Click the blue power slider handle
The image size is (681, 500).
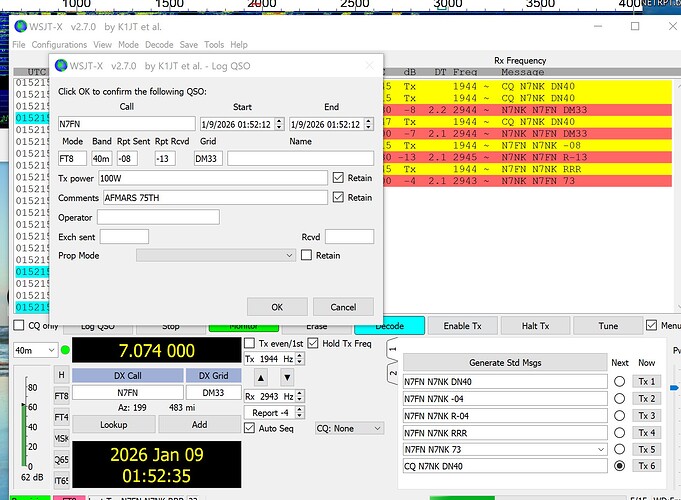coord(674,387)
